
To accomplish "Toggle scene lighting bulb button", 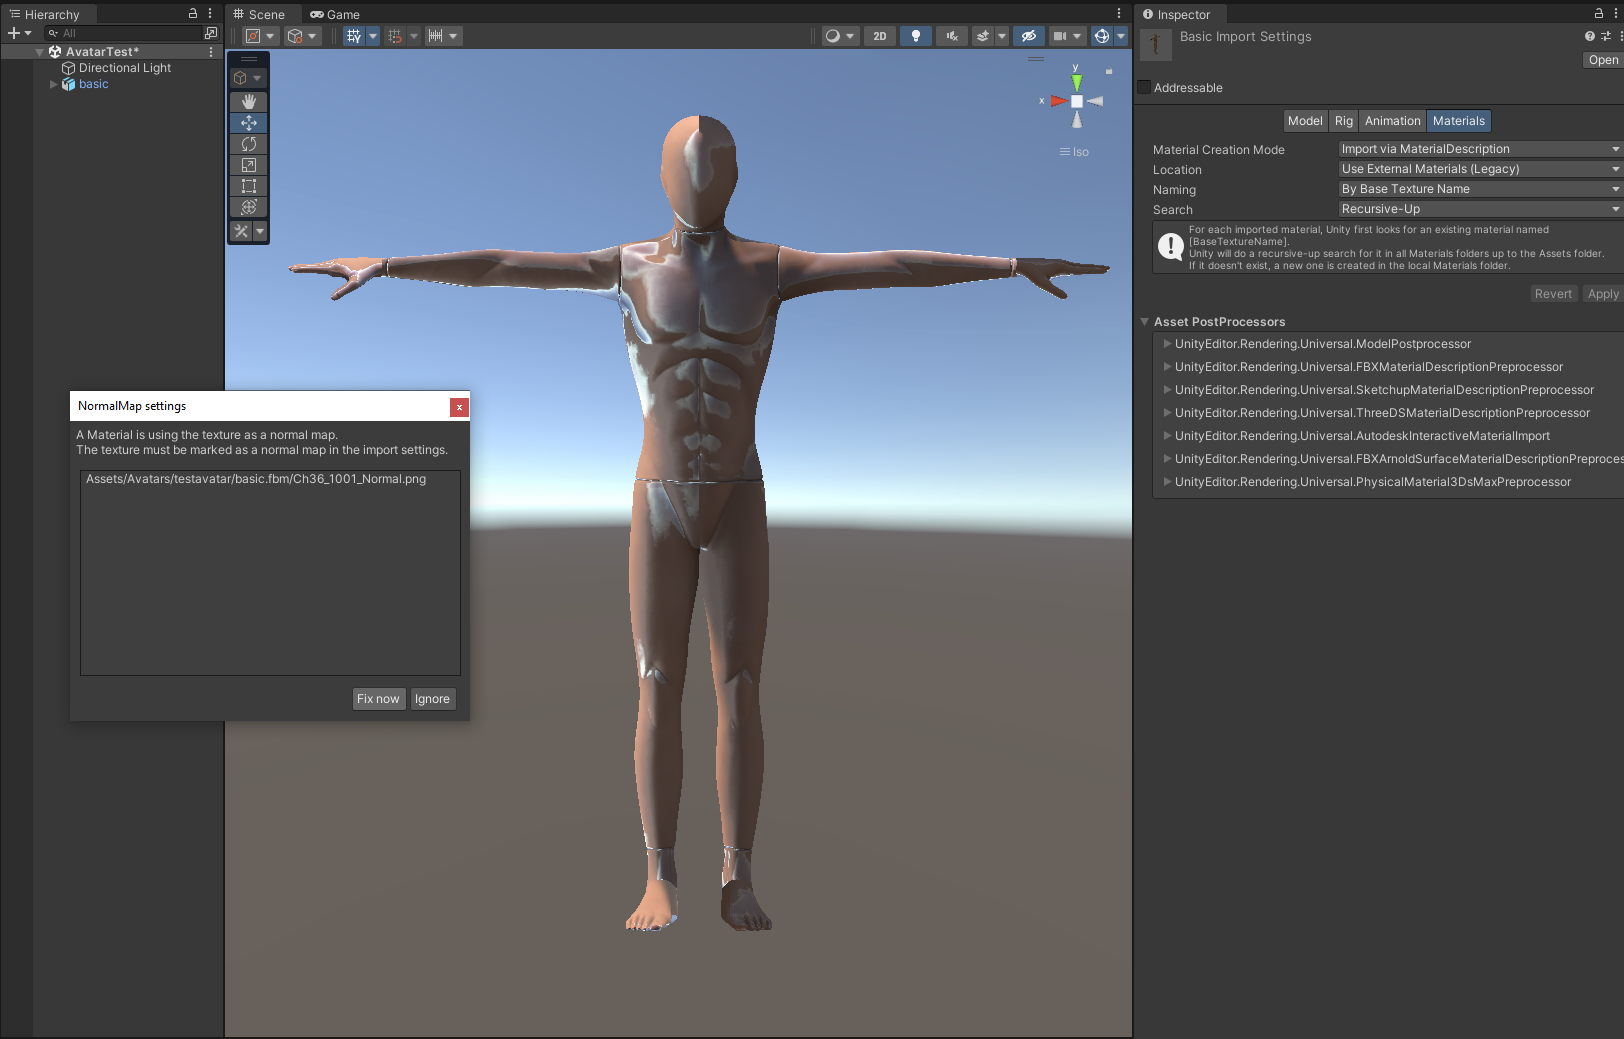I will 915,36.
